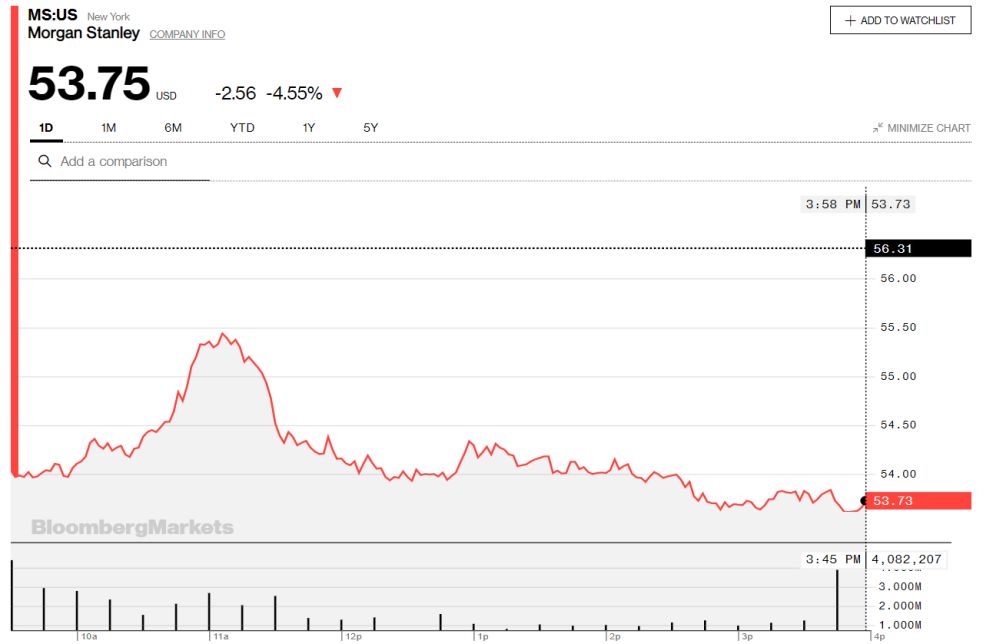This screenshot has width=1000, height=644.
Task: Click the 56.00 price axis label
Action: click(898, 279)
